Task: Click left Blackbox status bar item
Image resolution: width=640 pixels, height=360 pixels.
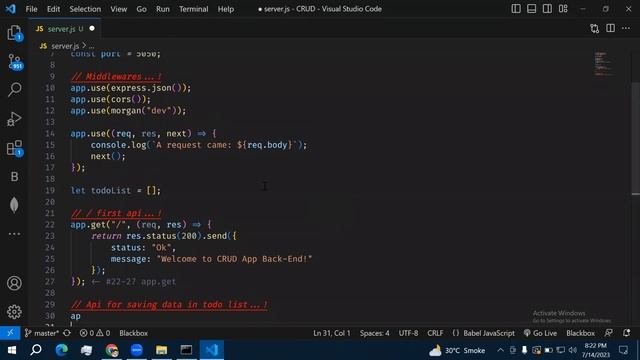Action: [133, 333]
